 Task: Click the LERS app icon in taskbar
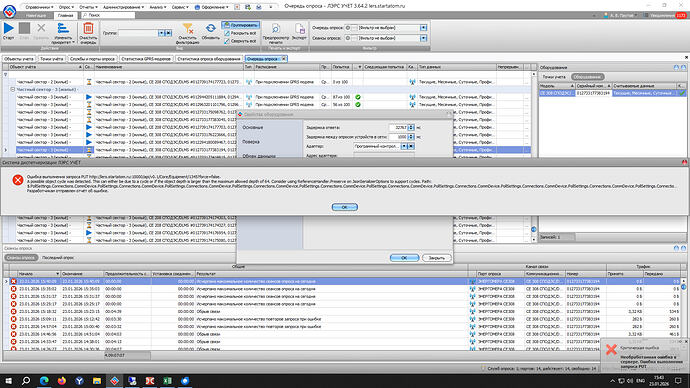coord(114,381)
